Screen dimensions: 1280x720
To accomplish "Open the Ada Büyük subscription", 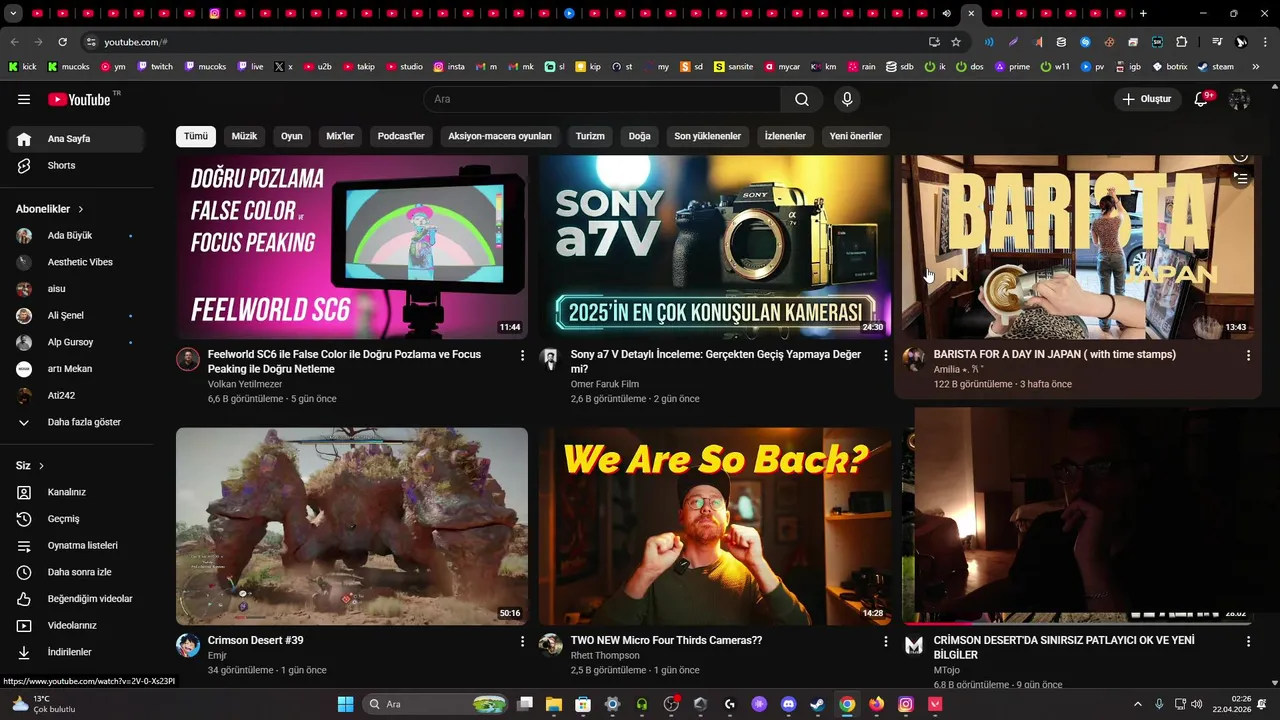I will point(76,236).
